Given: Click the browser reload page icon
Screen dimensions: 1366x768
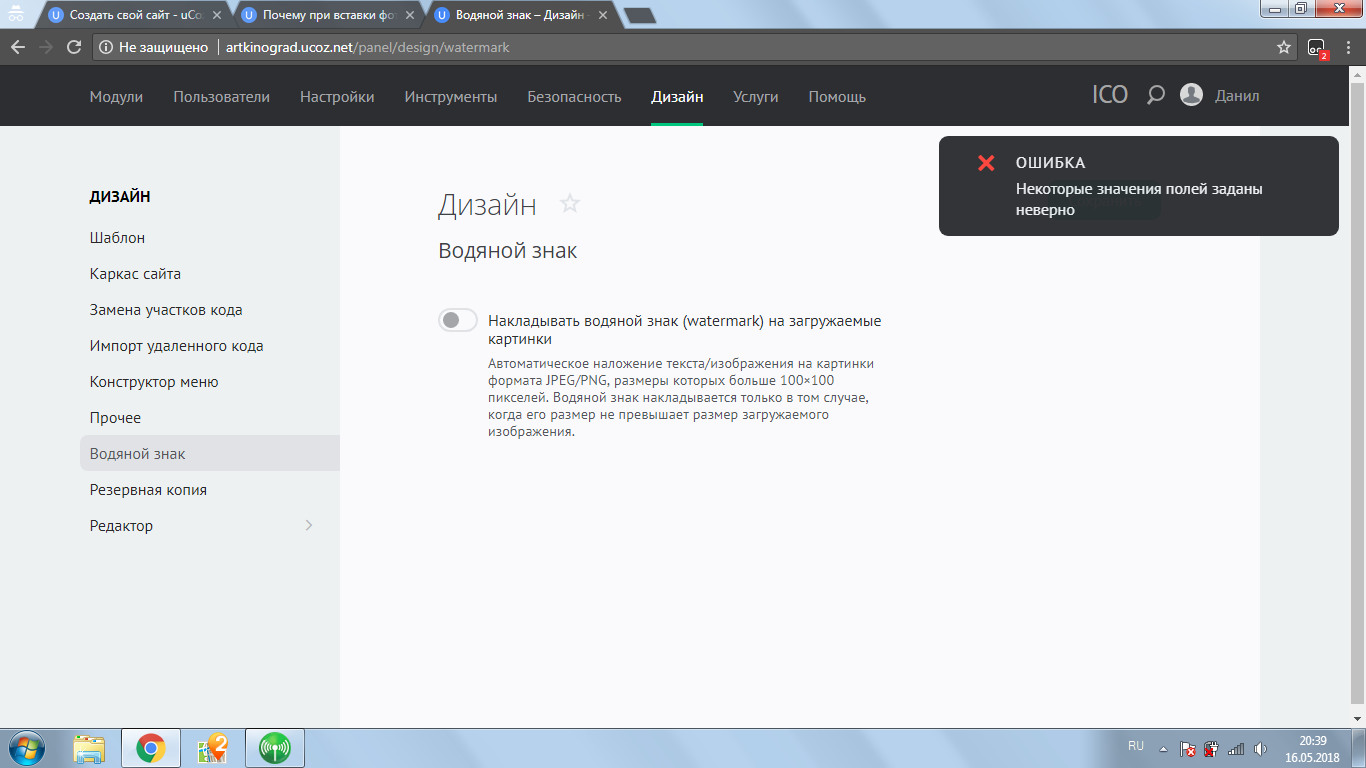Looking at the screenshot, I should (73, 47).
